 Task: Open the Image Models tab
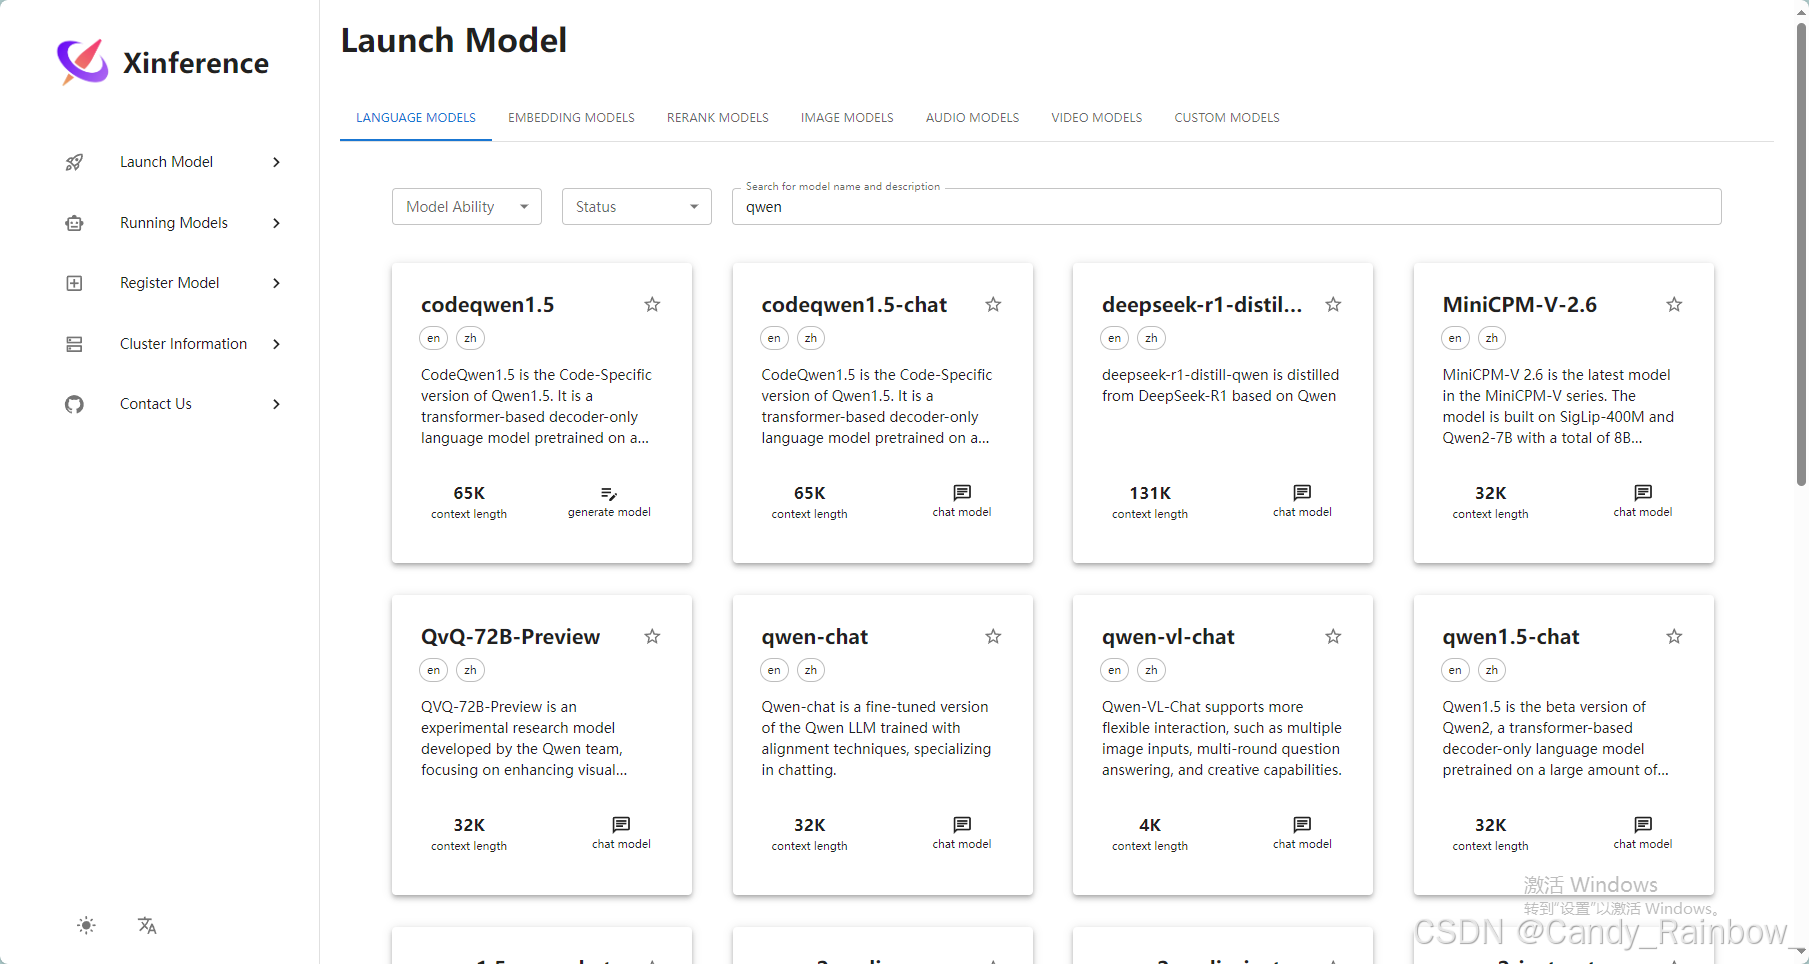coord(847,118)
